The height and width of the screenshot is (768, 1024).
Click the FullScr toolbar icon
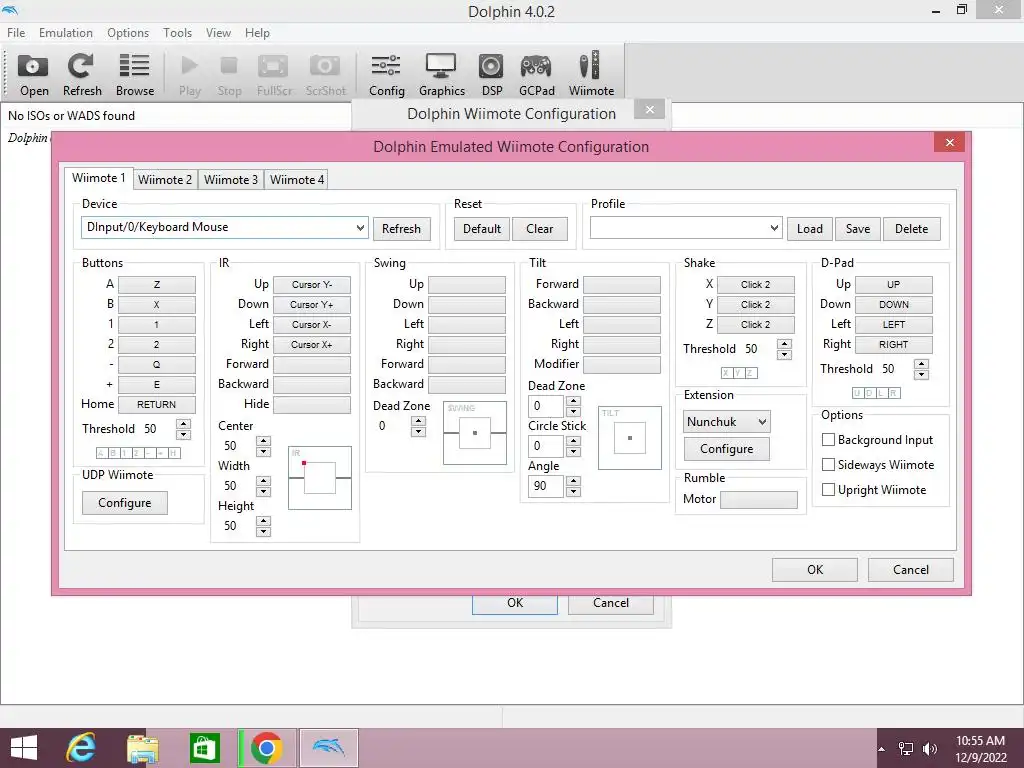(x=274, y=74)
